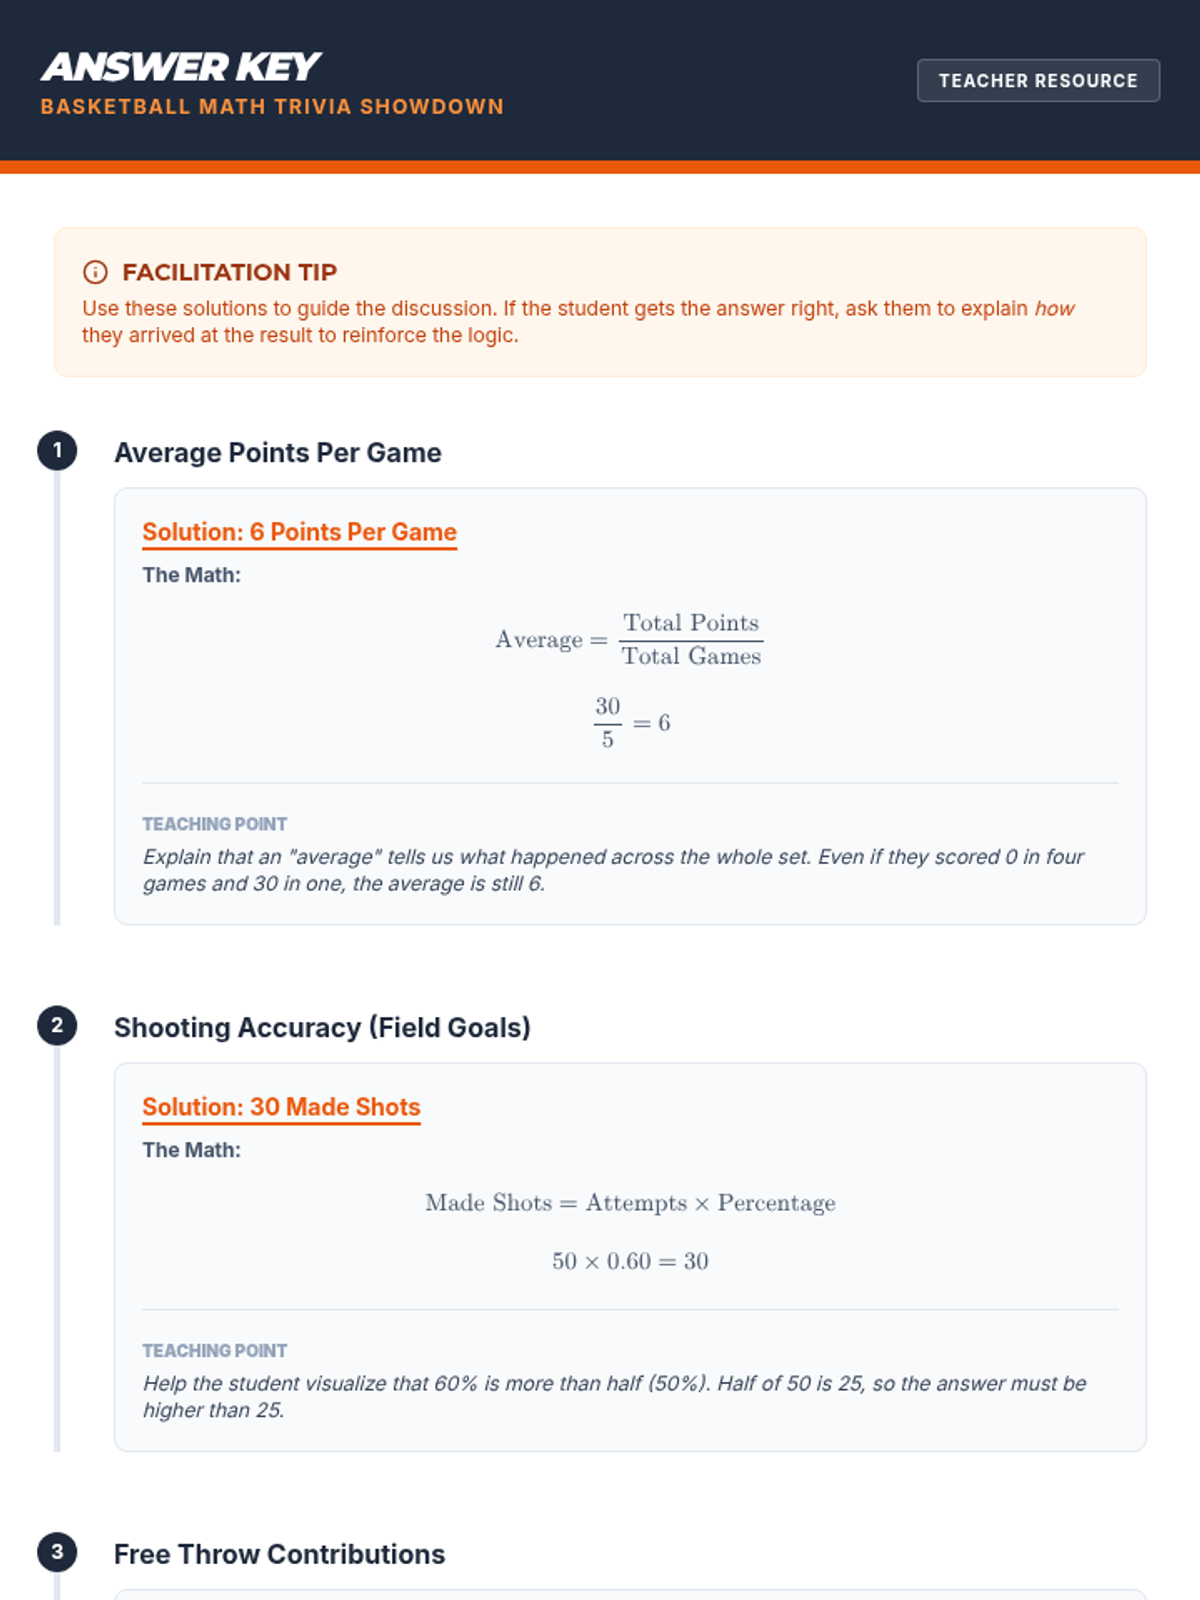Click the info icon beside Facilitation Tip
The height and width of the screenshot is (1600, 1200).
coord(95,272)
